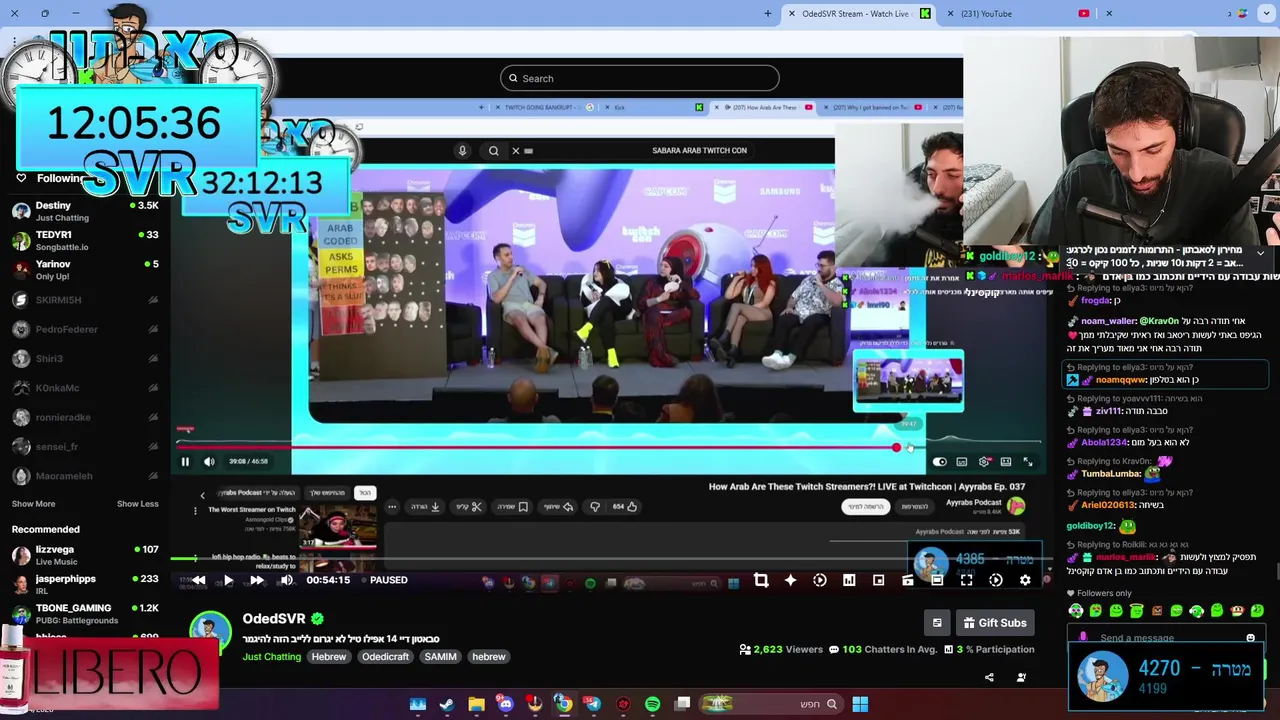Dislike the Ayyrabs podcast video
The image size is (1280, 720).
pyautogui.click(x=595, y=507)
